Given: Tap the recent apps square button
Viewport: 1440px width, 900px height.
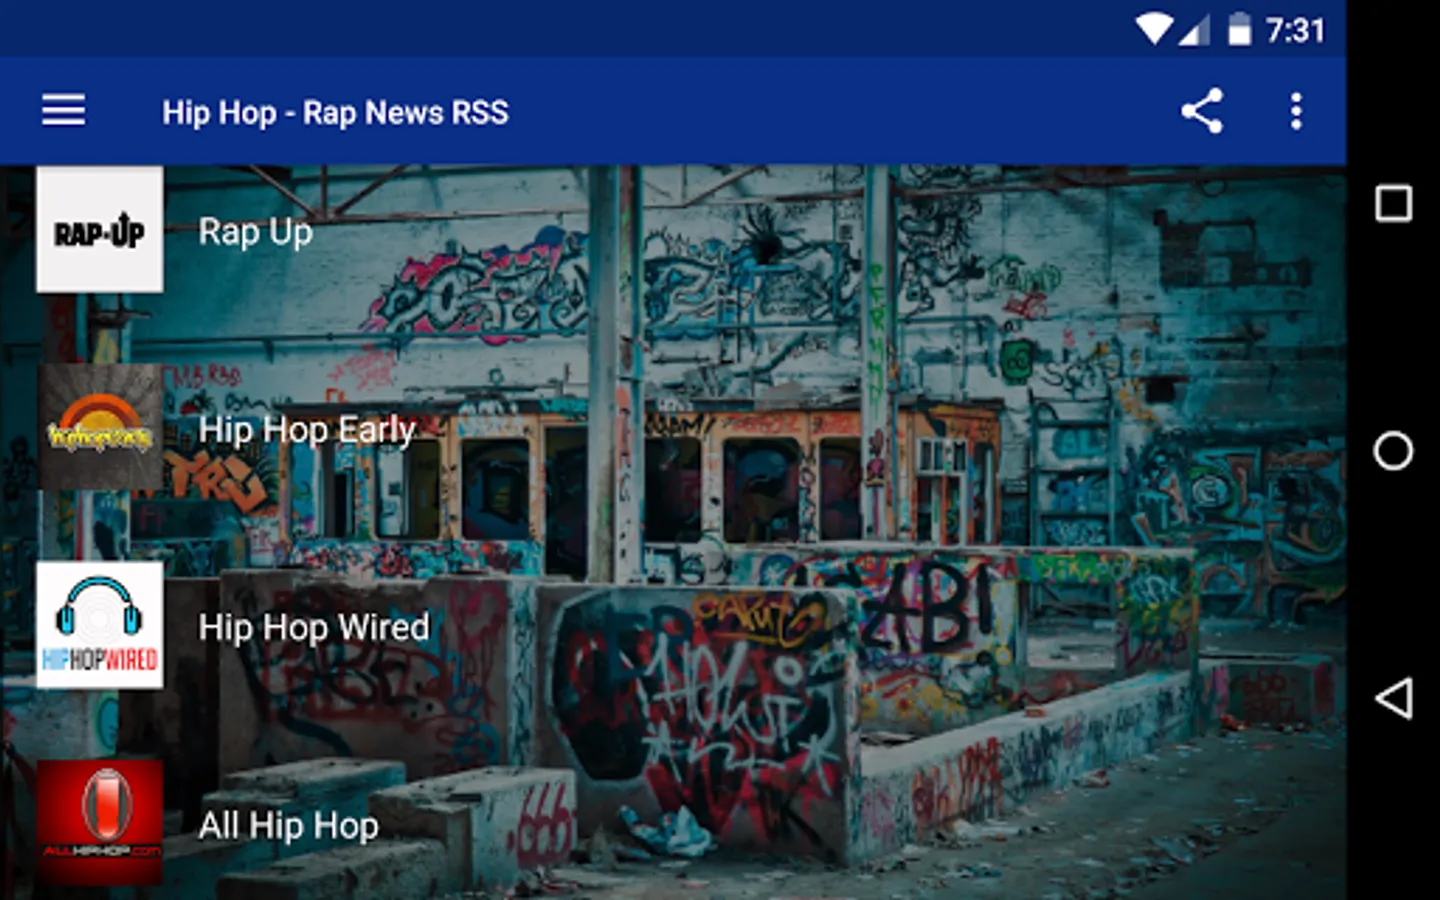Looking at the screenshot, I should click(1394, 203).
